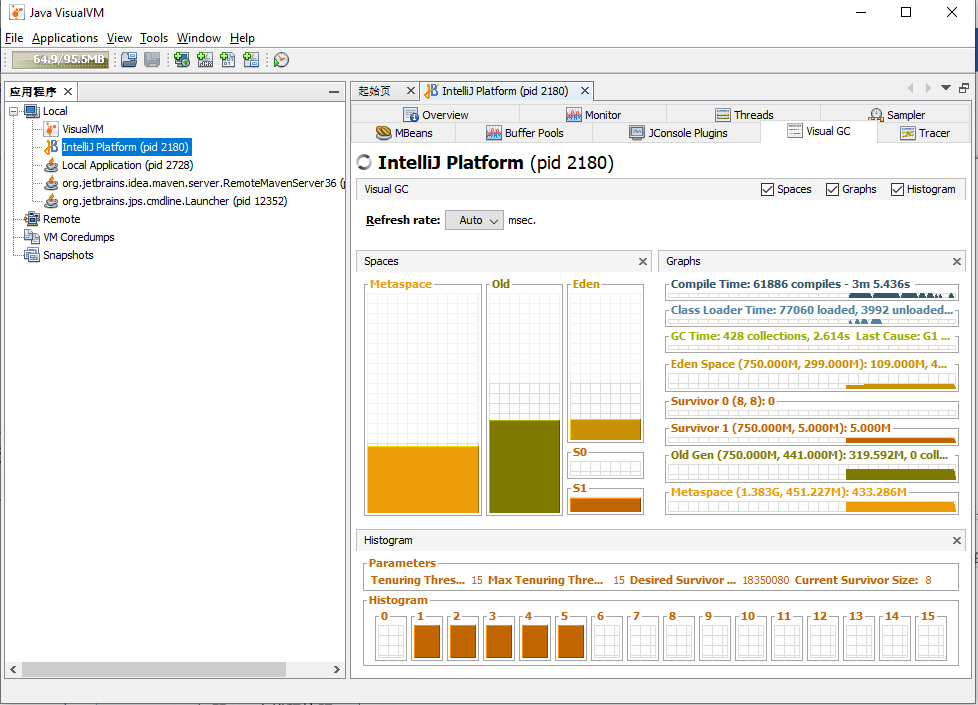
Task: Open the JConsole Plugins tab
Action: point(678,133)
